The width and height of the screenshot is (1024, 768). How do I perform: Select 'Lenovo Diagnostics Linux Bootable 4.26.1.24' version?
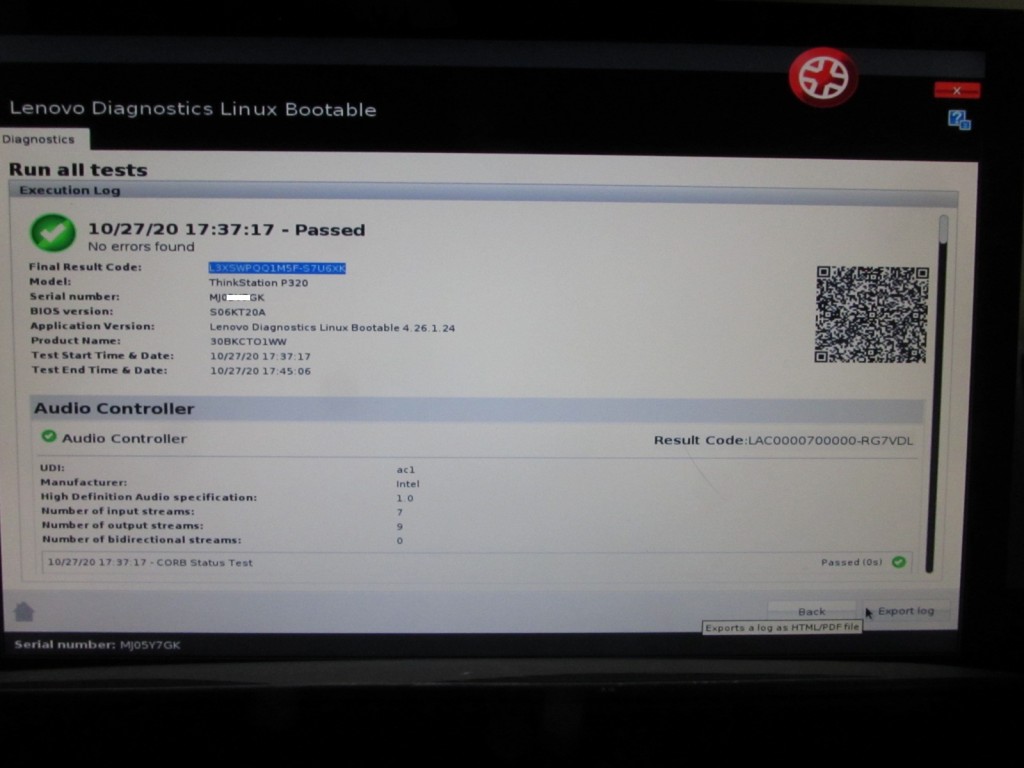[332, 328]
